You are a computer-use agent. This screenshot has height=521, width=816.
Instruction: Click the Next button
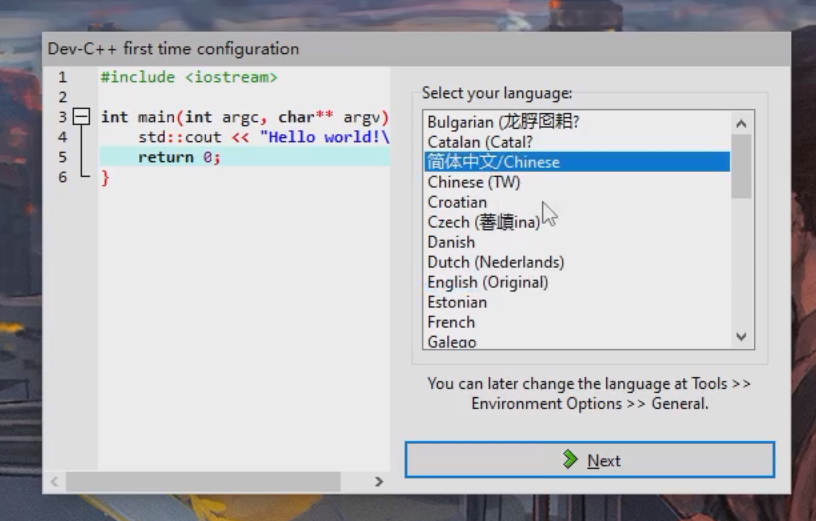pos(590,460)
